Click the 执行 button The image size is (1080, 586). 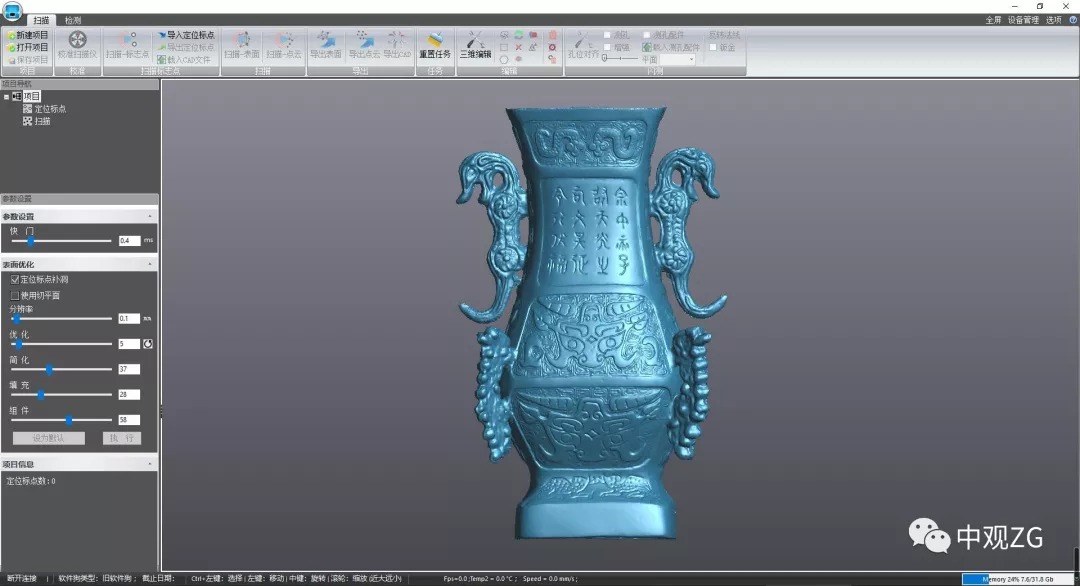120,439
